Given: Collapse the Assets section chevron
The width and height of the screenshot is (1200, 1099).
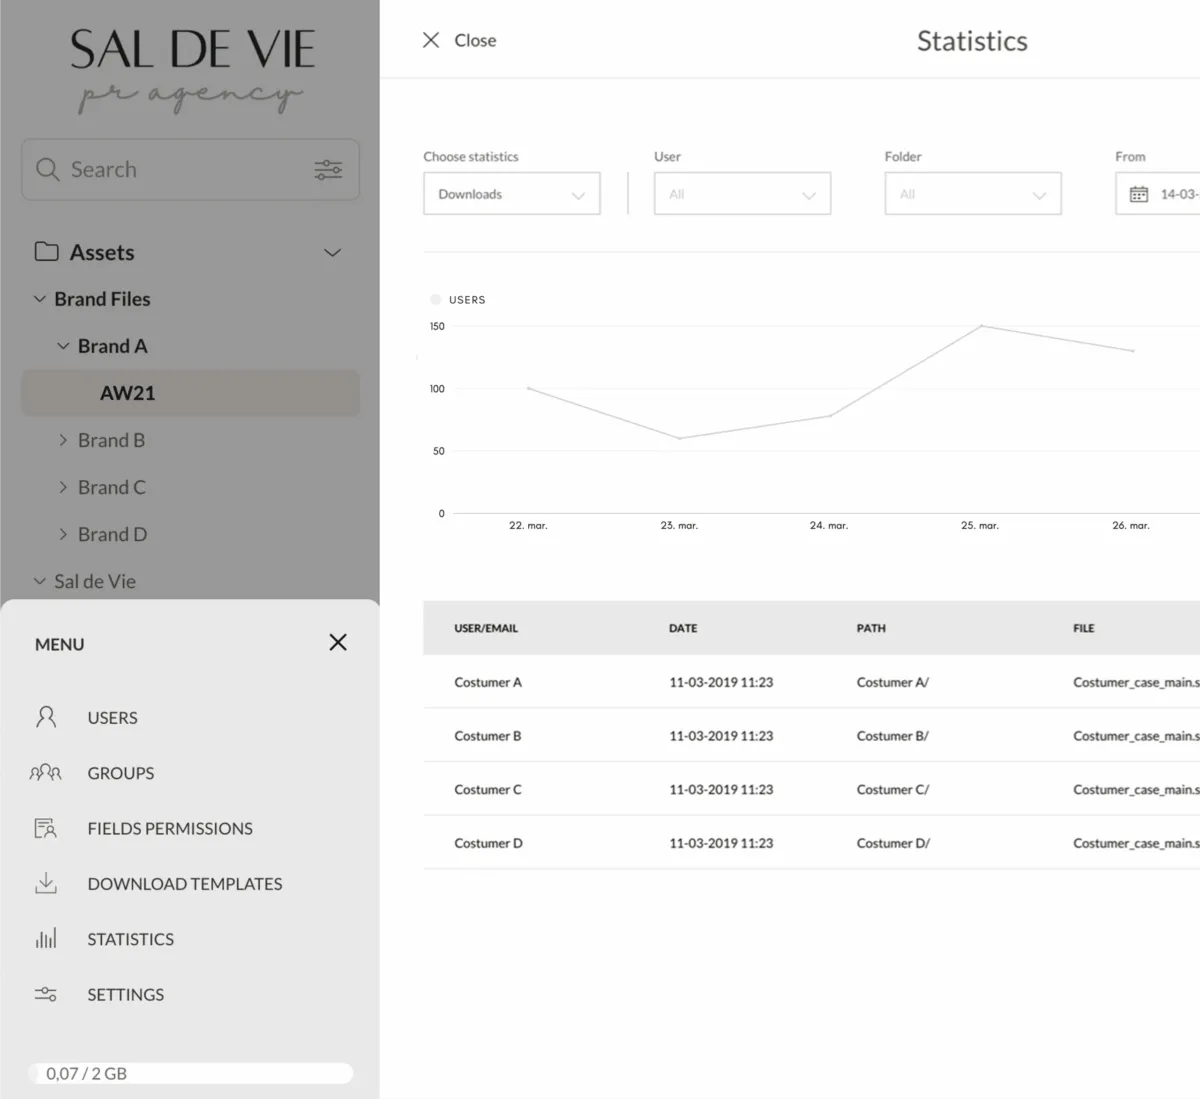Looking at the screenshot, I should coord(333,252).
